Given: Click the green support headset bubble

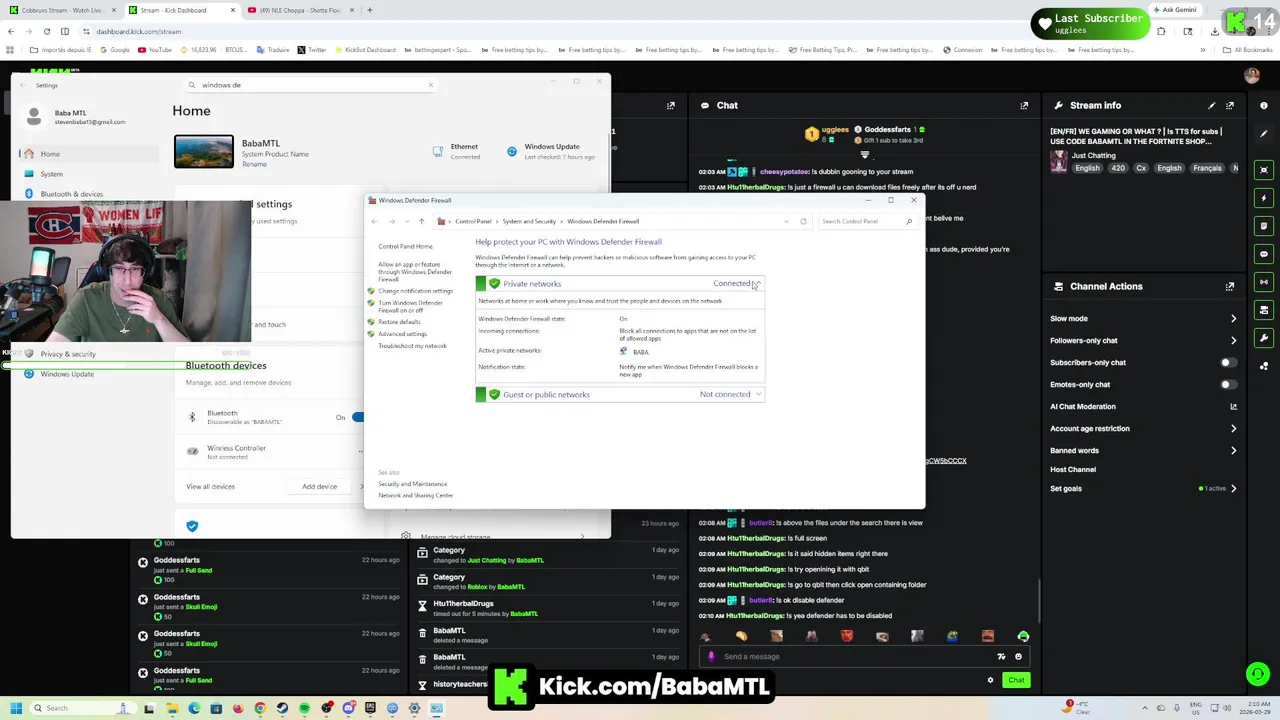Looking at the screenshot, I should tap(1258, 674).
